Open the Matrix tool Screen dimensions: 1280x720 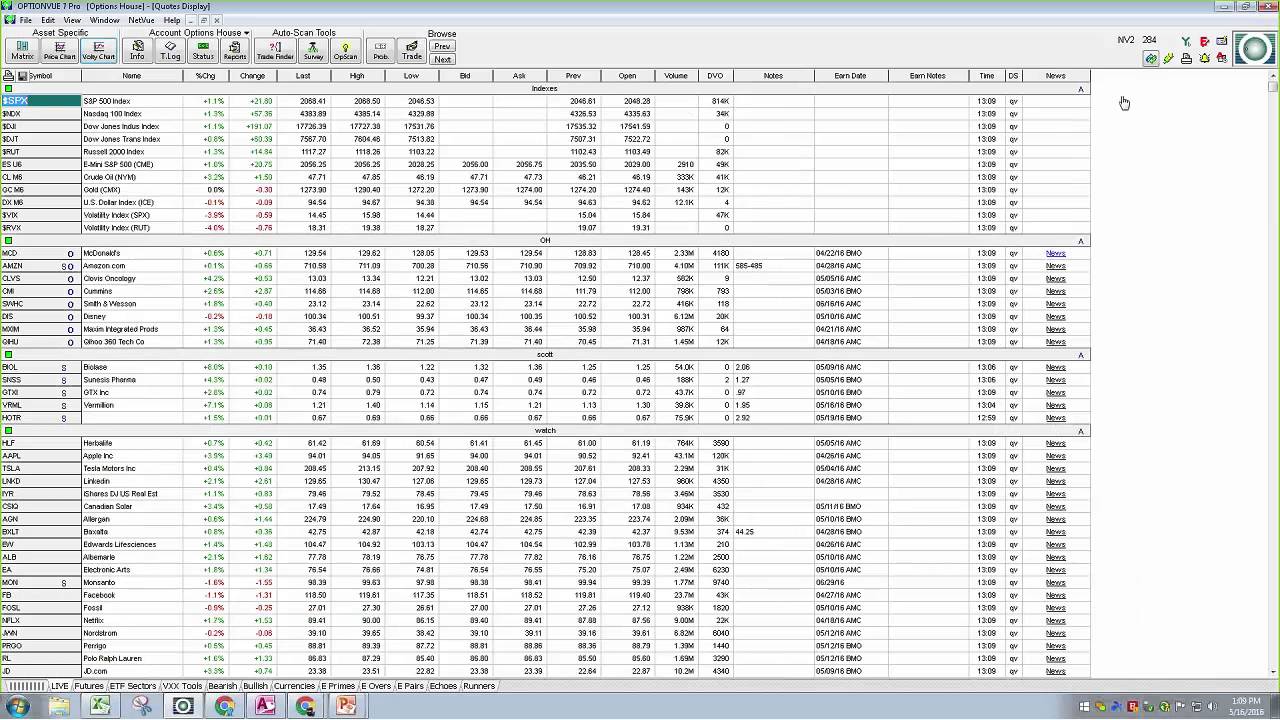click(22, 50)
